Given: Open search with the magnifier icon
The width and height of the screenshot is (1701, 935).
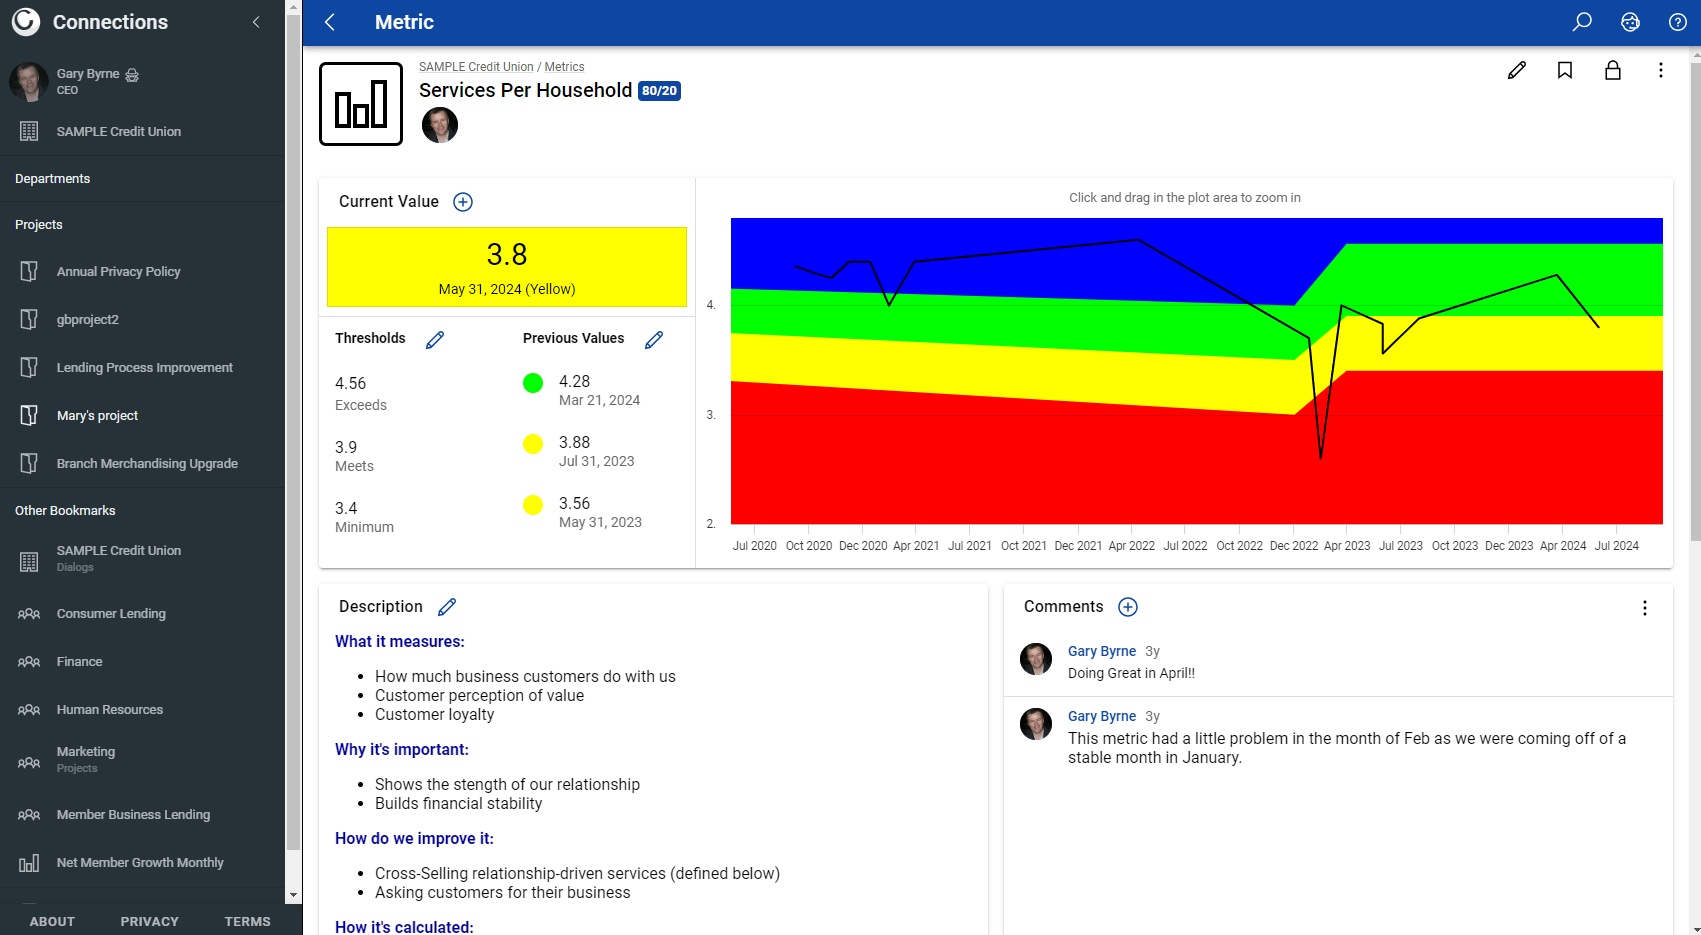Looking at the screenshot, I should click(1582, 22).
